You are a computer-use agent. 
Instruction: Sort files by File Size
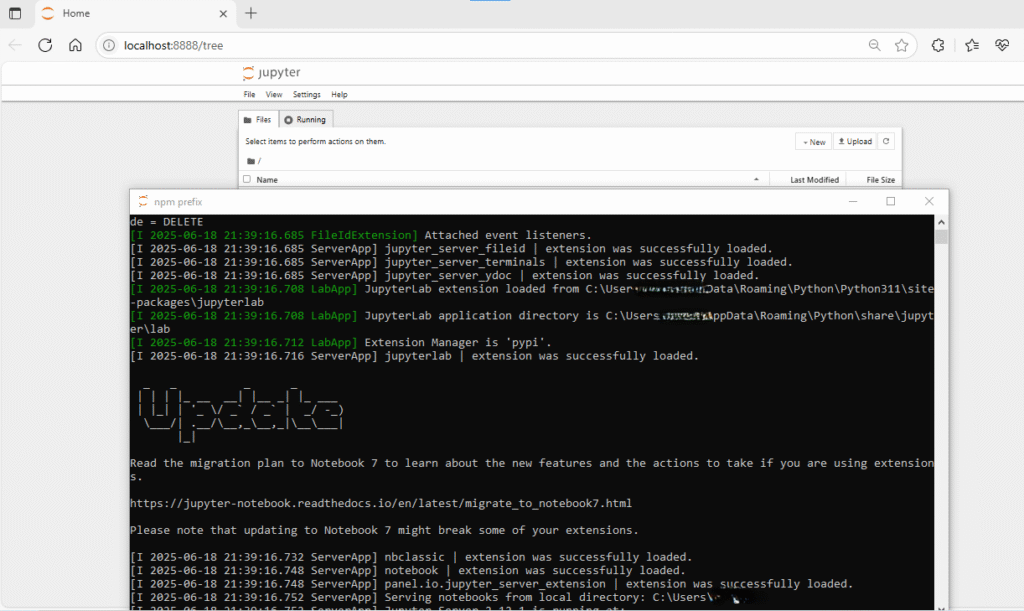tap(880, 180)
